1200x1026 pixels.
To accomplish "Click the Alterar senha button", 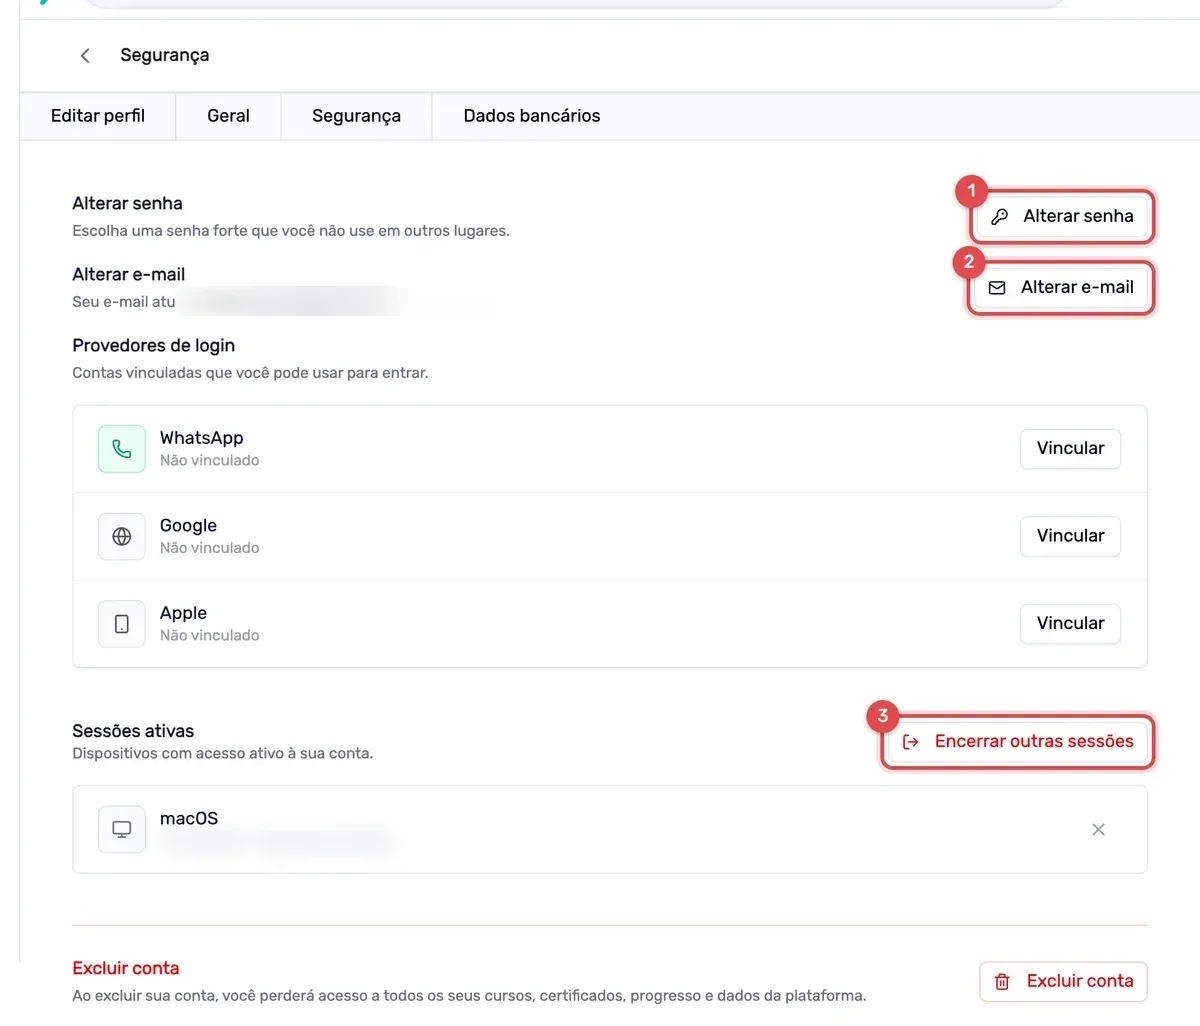I will 1062,216.
